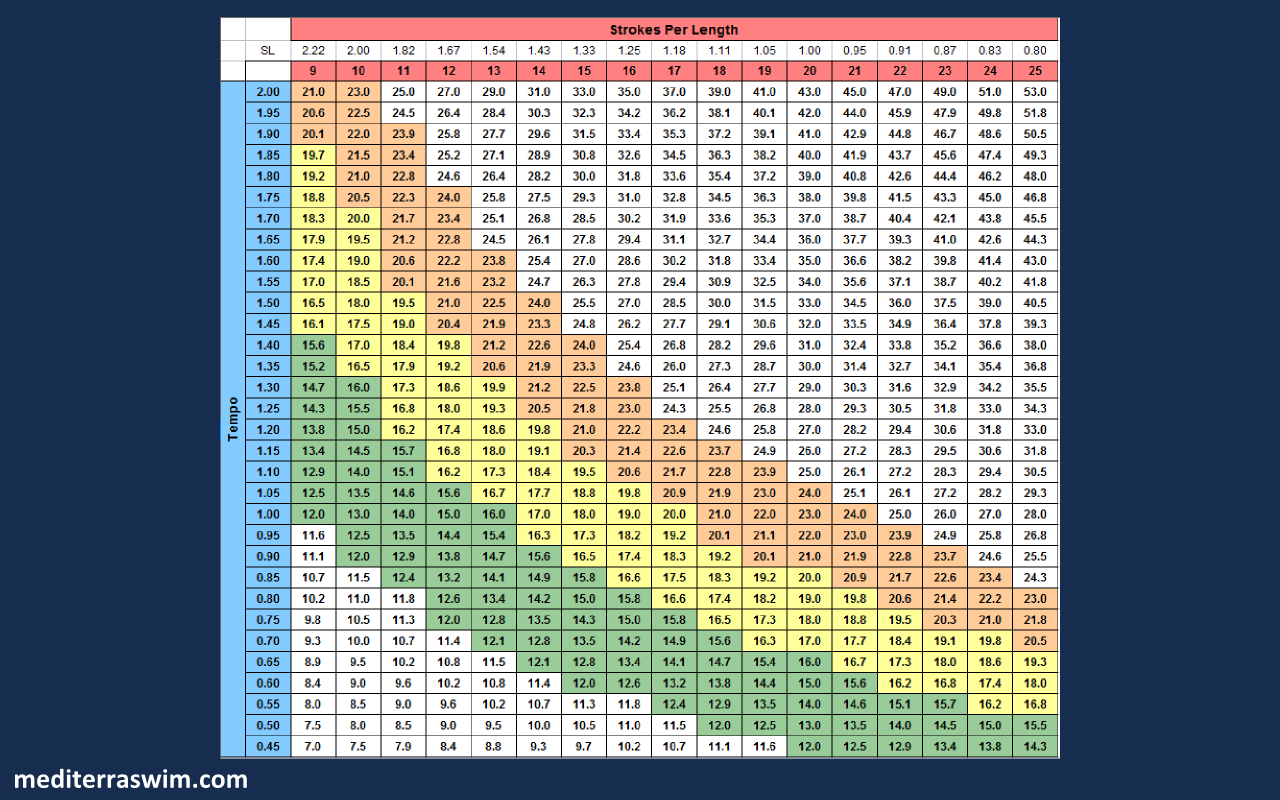This screenshot has height=800, width=1280.
Task: Select orange cell "22.8" at tempo 1.65, 12 strokes
Action: point(448,239)
